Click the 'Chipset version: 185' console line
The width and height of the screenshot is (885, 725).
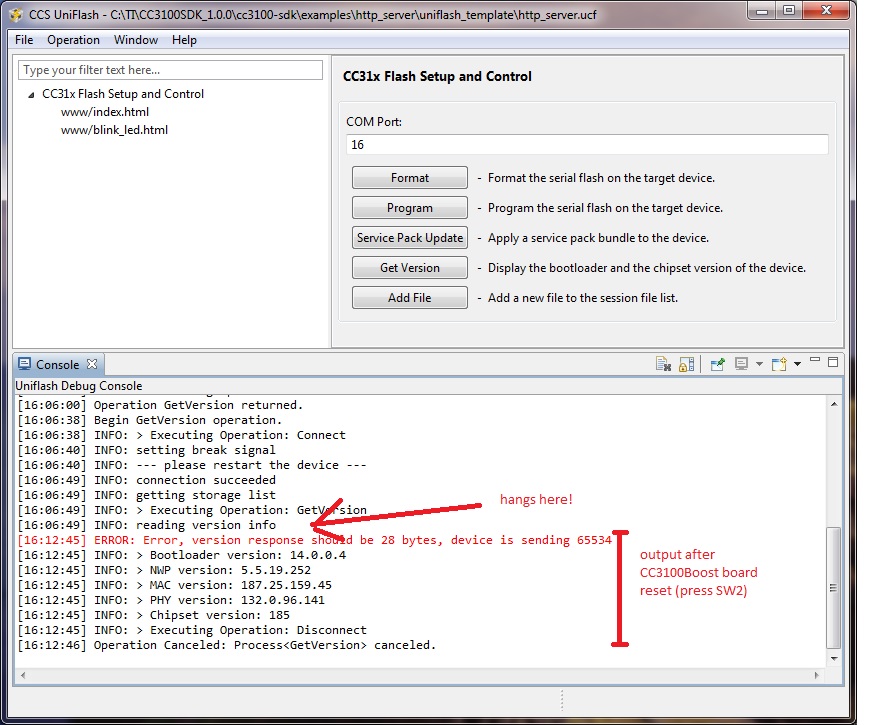[154, 615]
